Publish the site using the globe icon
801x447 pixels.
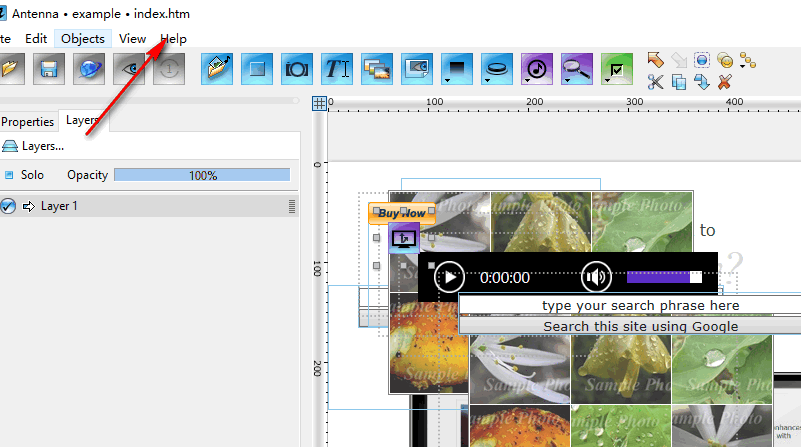point(89,69)
